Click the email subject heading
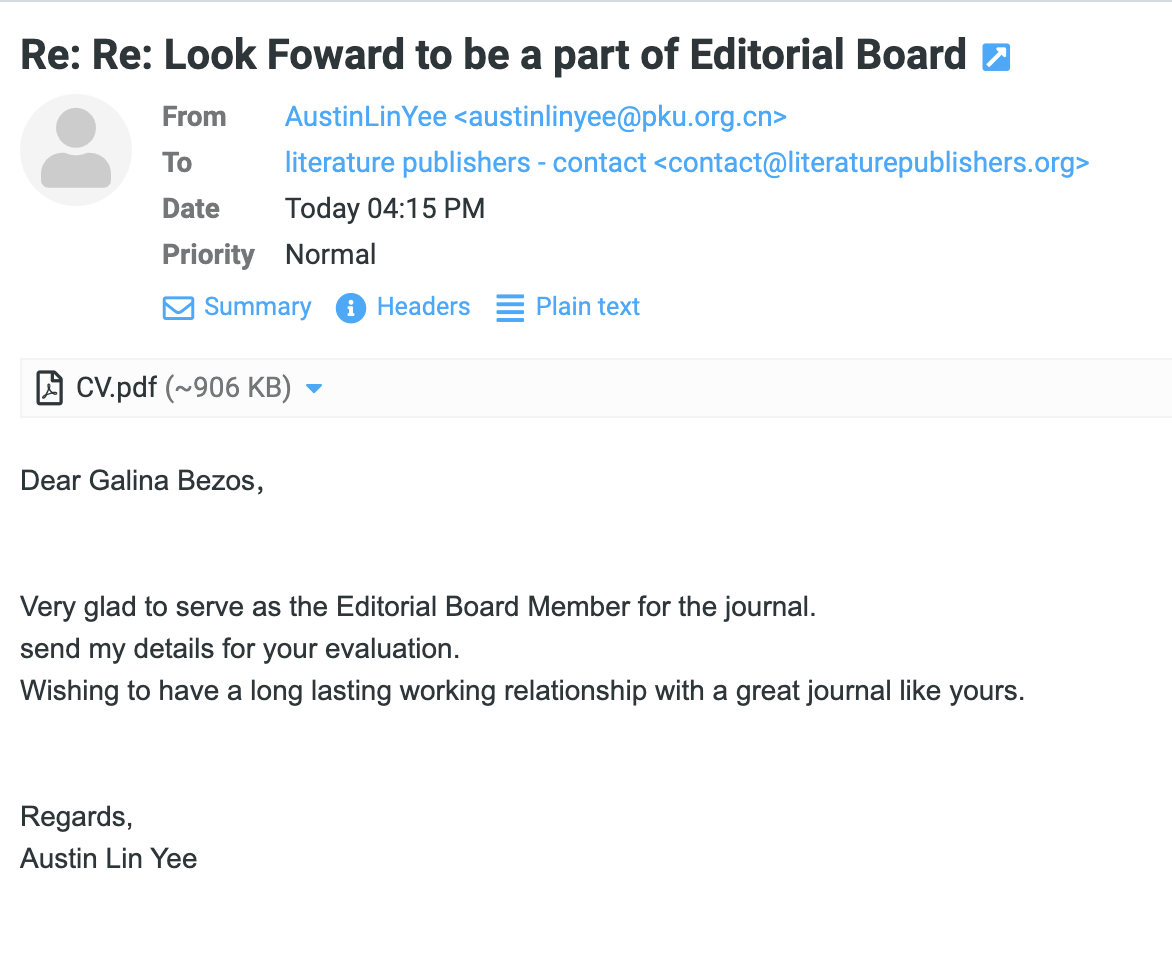The image size is (1172, 968). (x=493, y=55)
